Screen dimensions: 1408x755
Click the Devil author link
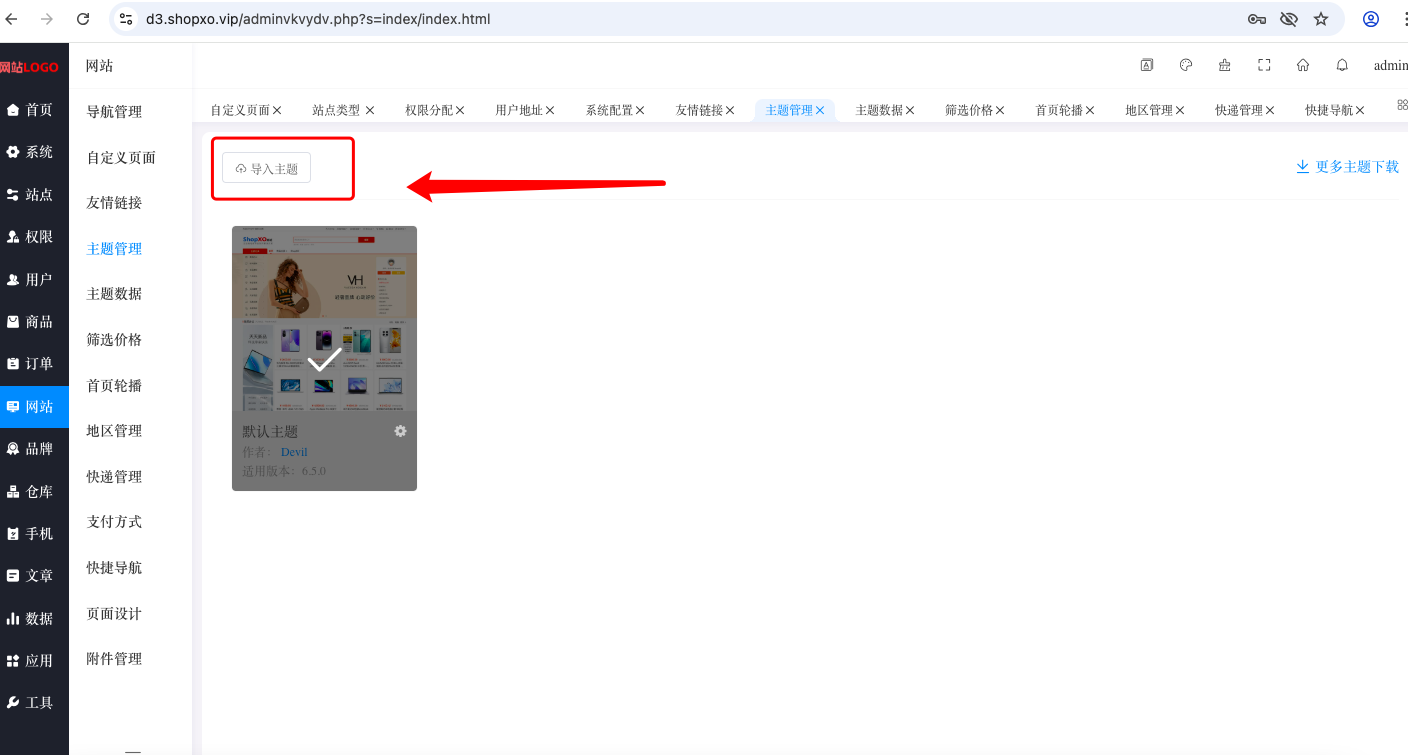point(294,452)
